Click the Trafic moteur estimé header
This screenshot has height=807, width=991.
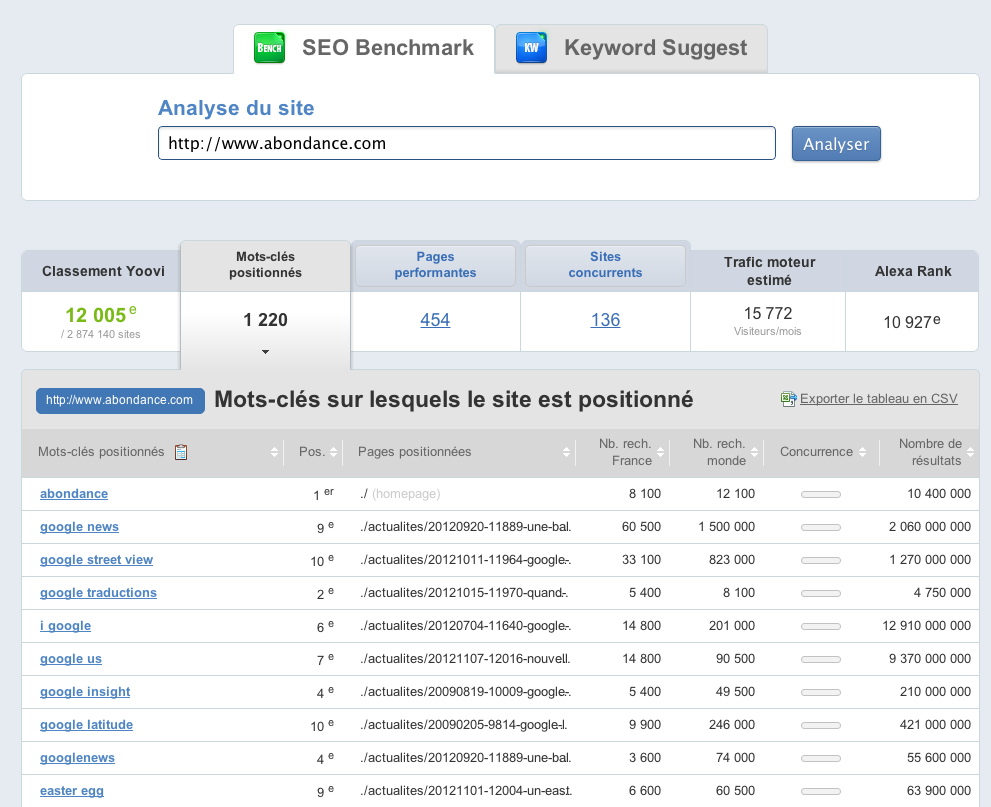769,271
